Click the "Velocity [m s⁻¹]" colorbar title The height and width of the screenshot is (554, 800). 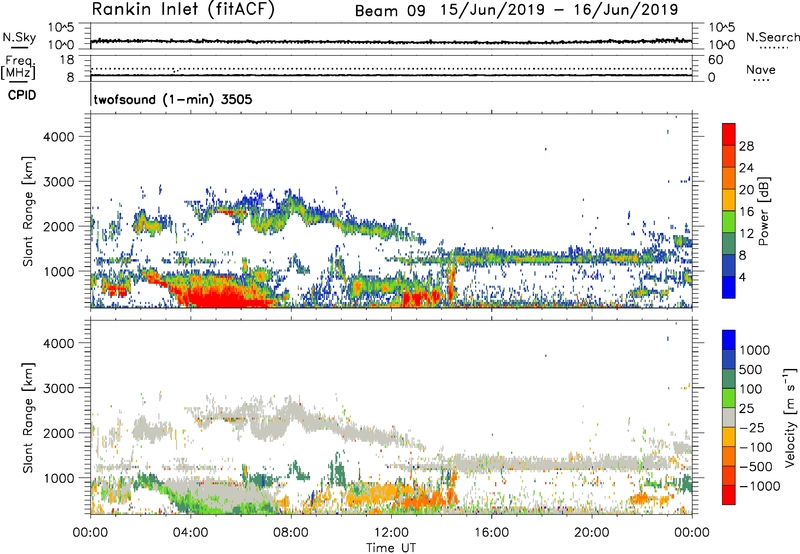click(x=790, y=417)
